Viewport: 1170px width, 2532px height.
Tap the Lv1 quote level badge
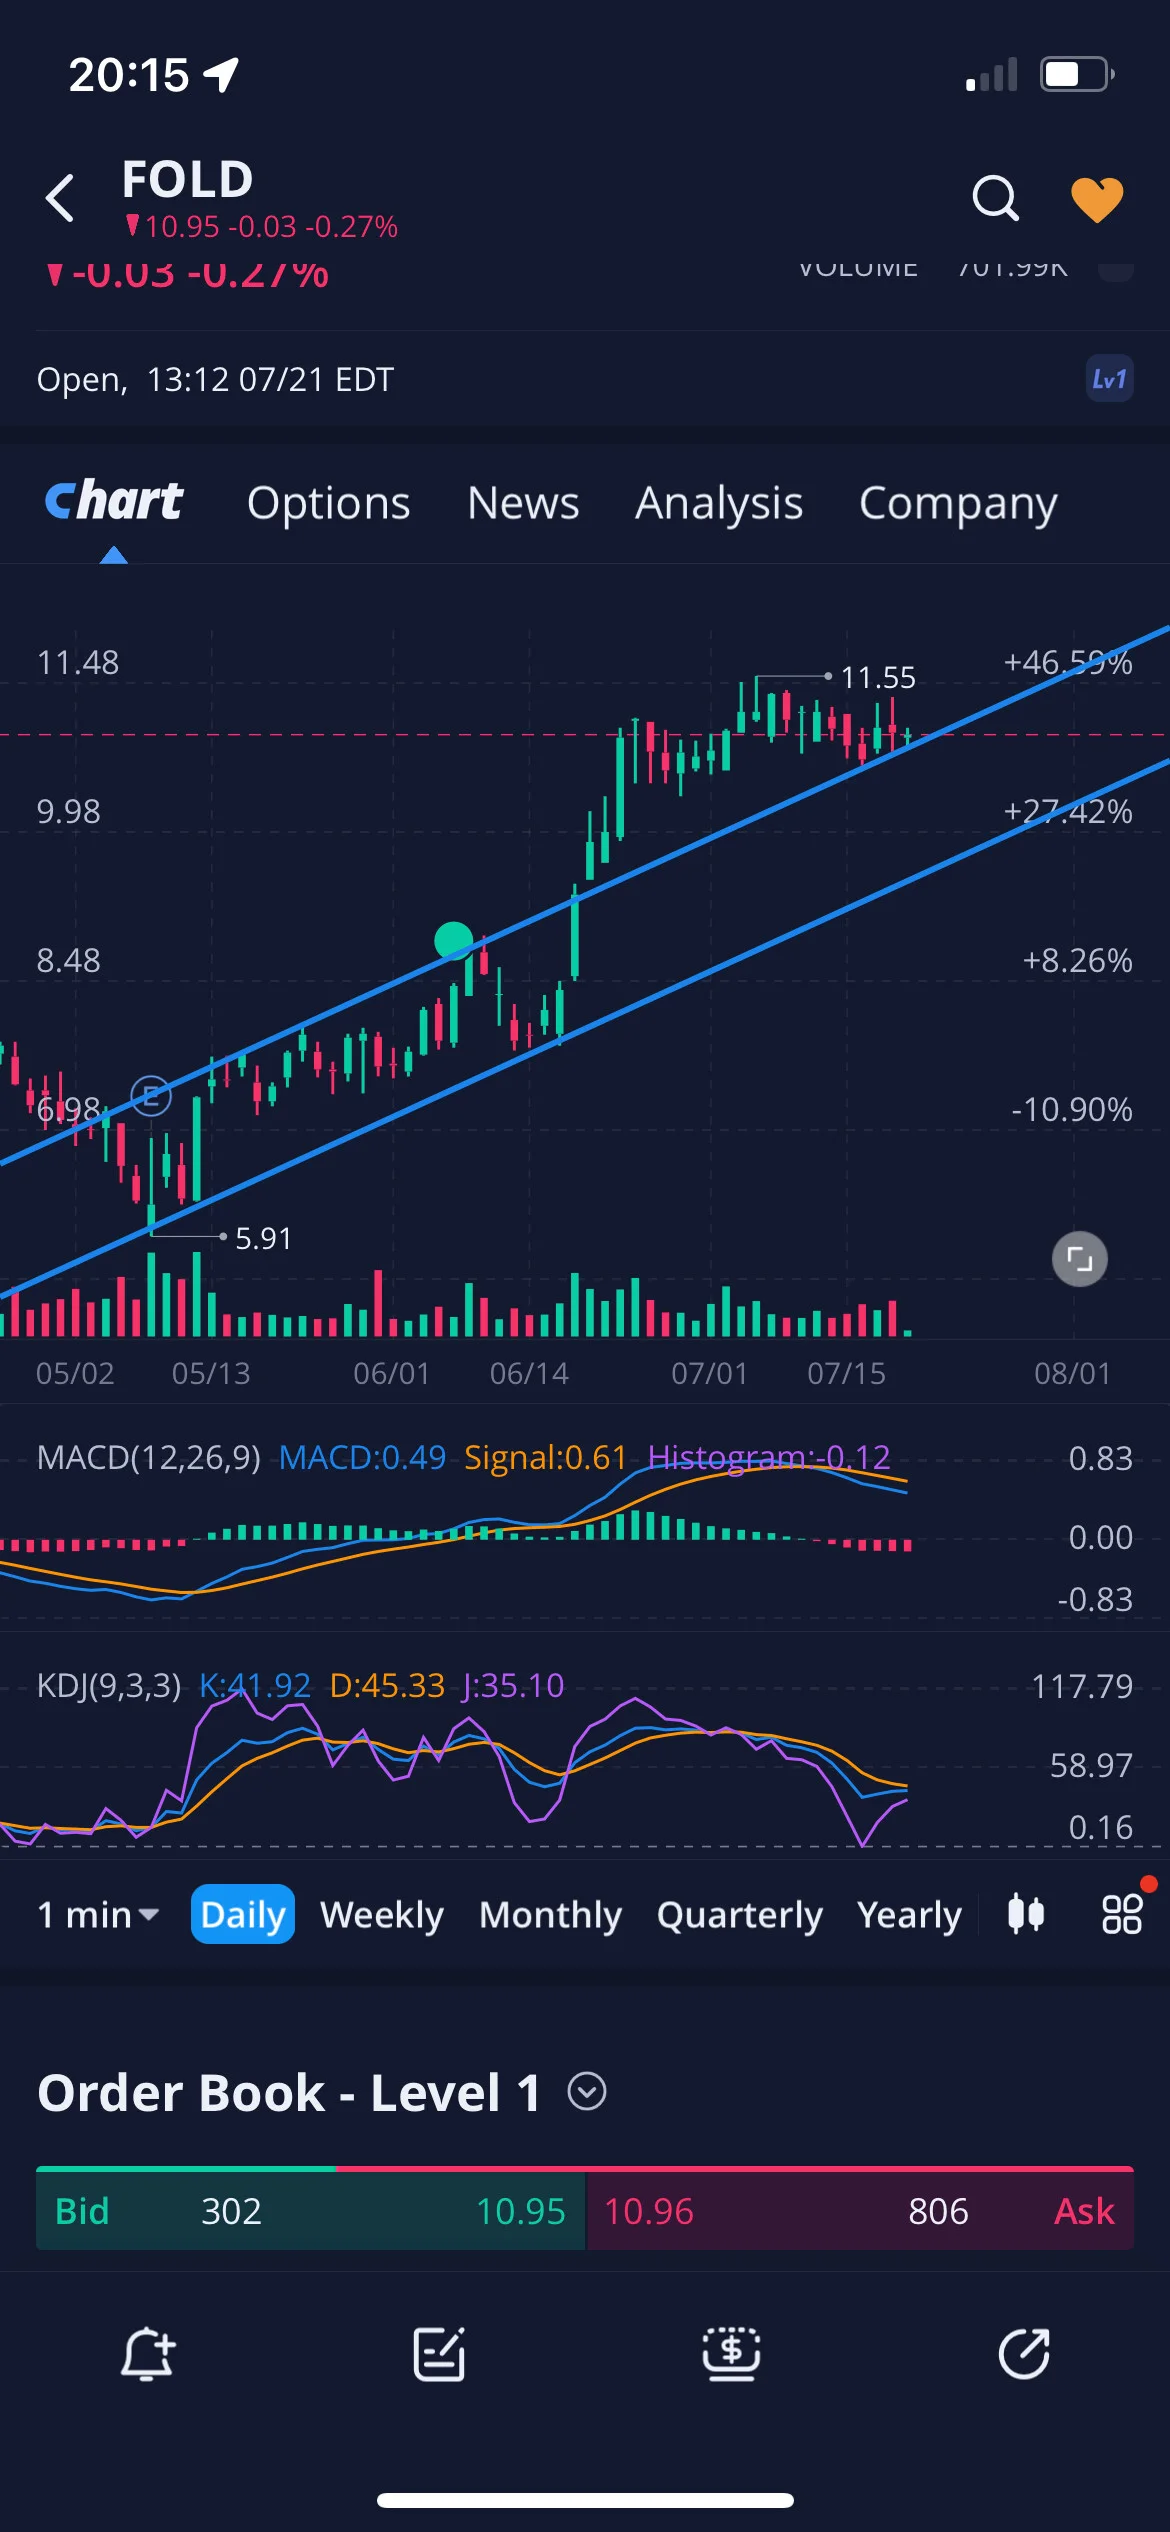click(x=1109, y=379)
